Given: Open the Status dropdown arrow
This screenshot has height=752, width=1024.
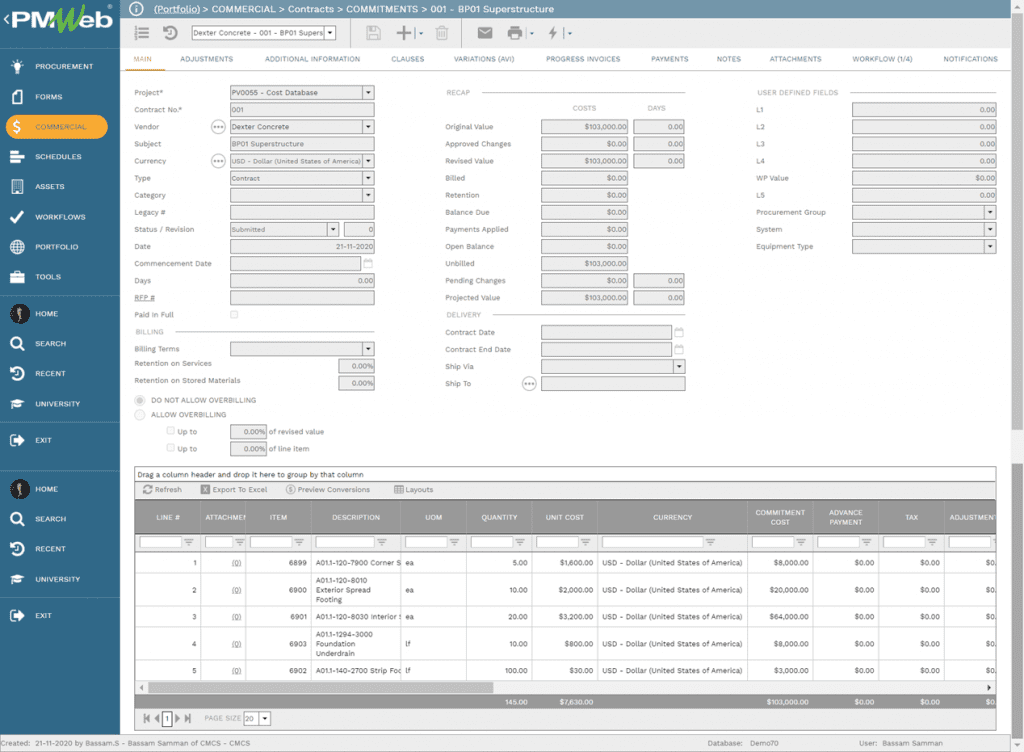Looking at the screenshot, I should pyautogui.click(x=333, y=229).
